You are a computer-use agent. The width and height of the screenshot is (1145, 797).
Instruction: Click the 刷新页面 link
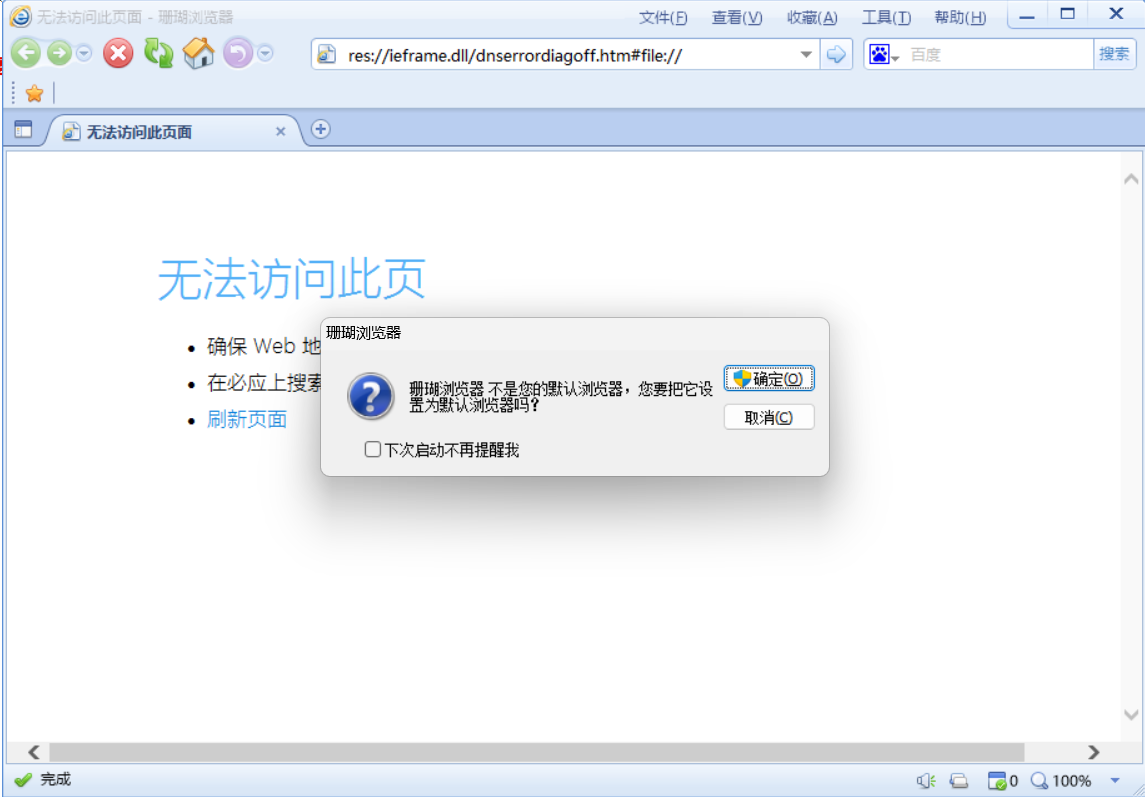pos(247,419)
